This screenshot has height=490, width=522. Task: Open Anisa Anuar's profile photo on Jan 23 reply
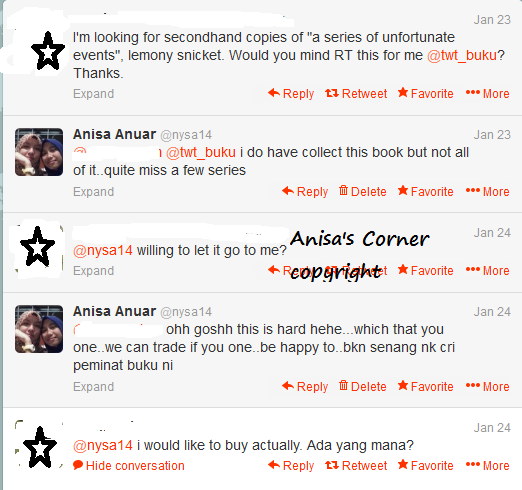[x=39, y=152]
